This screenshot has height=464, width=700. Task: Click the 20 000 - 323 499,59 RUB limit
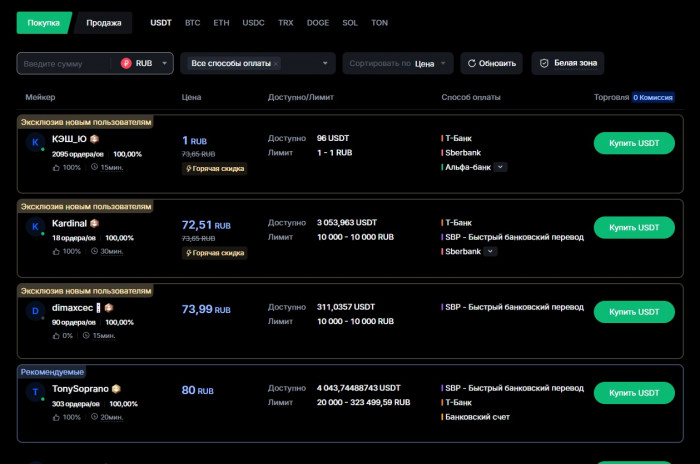[x=363, y=402]
